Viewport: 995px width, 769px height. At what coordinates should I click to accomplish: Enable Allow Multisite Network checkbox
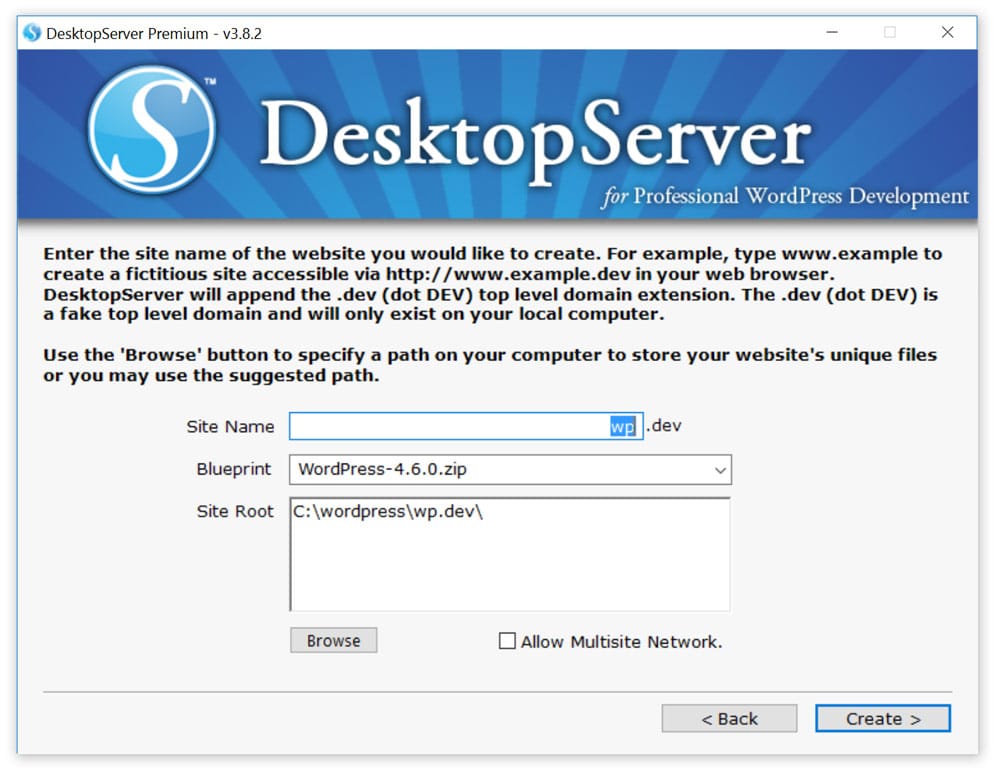(507, 641)
